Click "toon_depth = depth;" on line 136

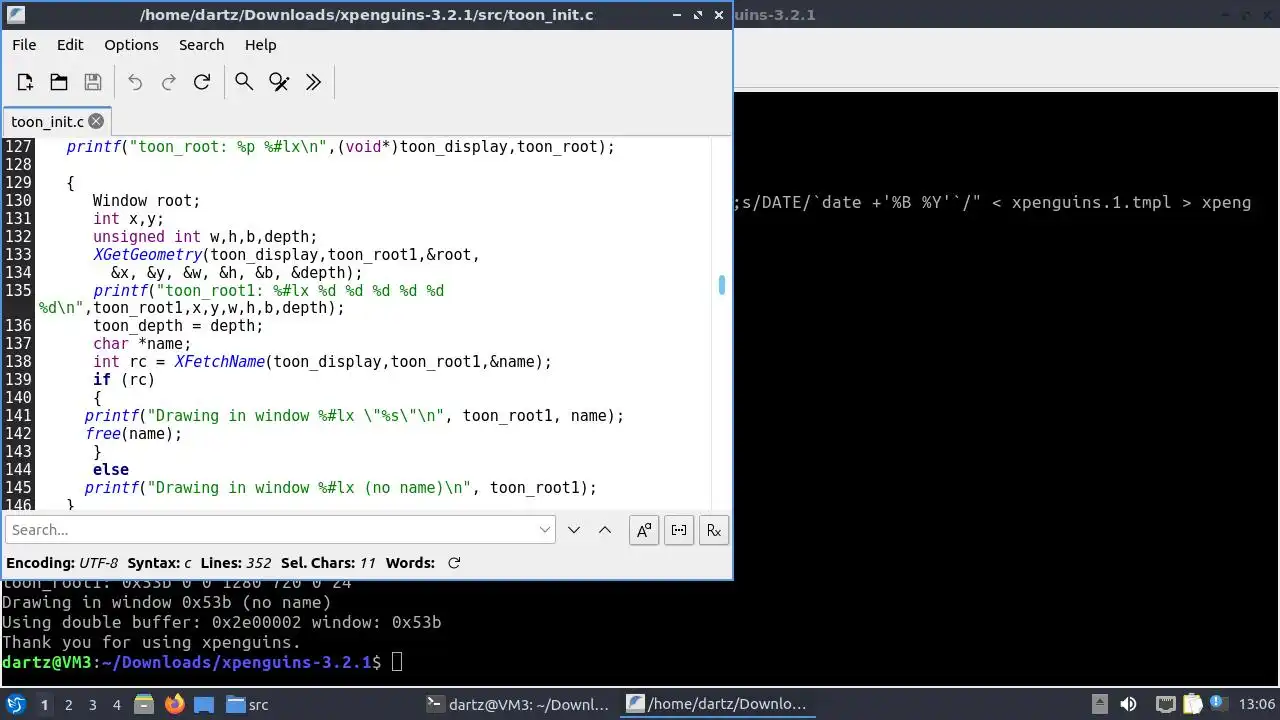(178, 326)
